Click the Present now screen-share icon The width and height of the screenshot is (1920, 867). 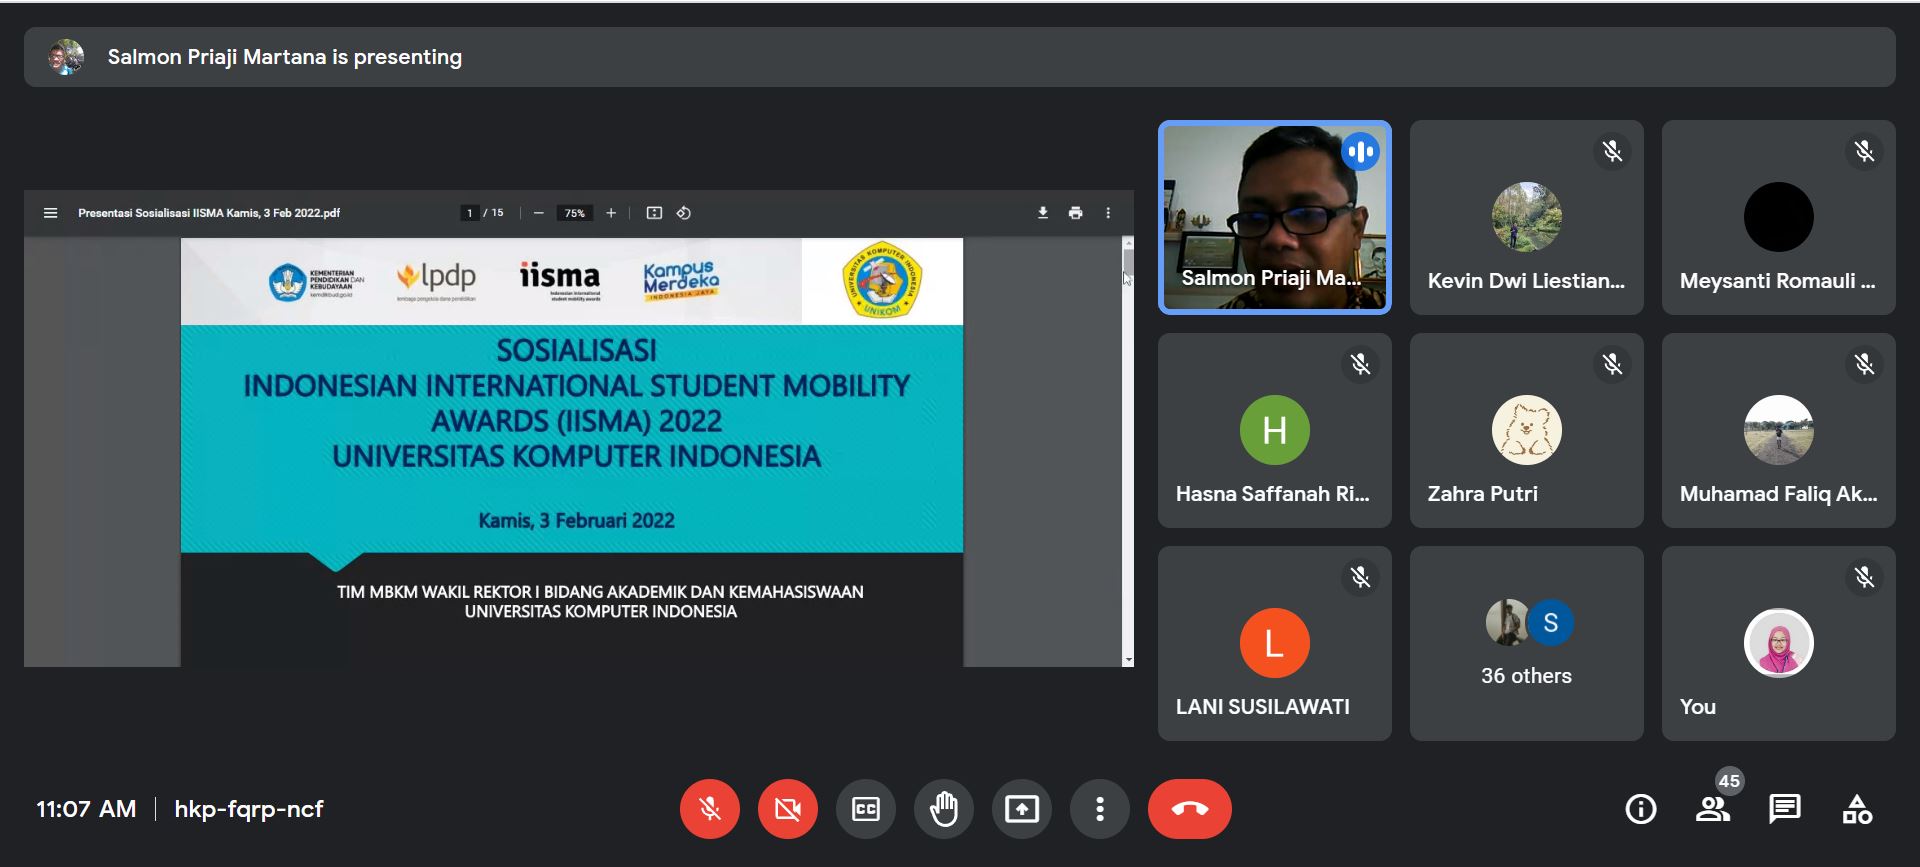[1022, 809]
